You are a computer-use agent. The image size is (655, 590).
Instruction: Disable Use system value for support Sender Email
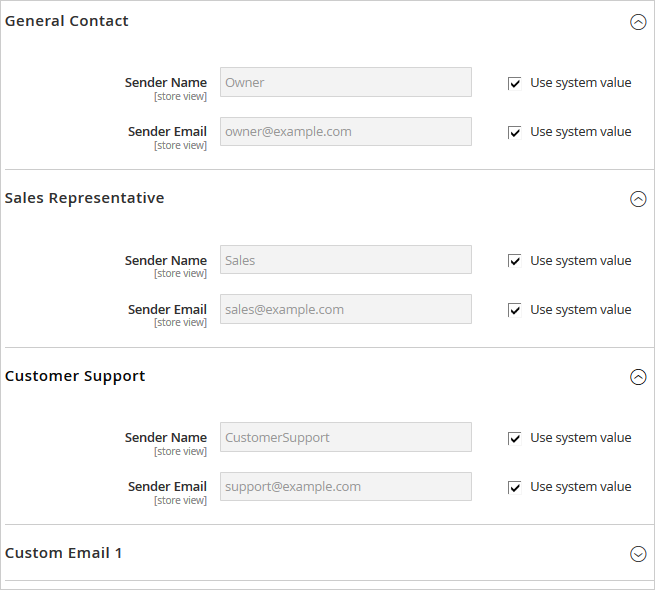[x=515, y=487]
